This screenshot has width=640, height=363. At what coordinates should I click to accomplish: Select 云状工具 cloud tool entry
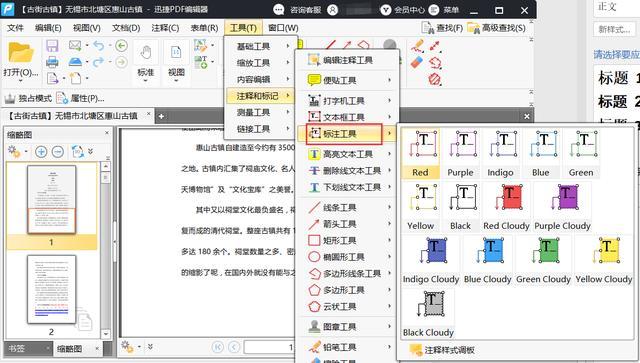[x=347, y=306]
